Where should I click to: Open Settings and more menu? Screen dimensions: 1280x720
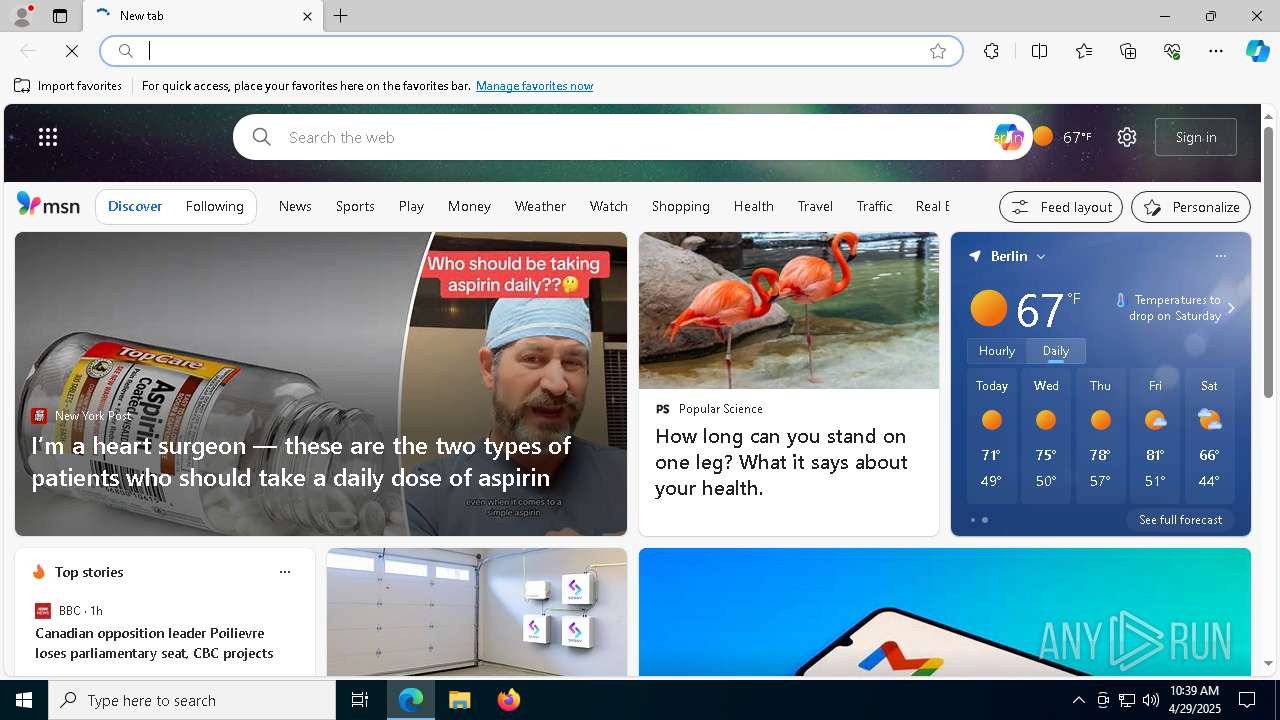(x=1216, y=51)
